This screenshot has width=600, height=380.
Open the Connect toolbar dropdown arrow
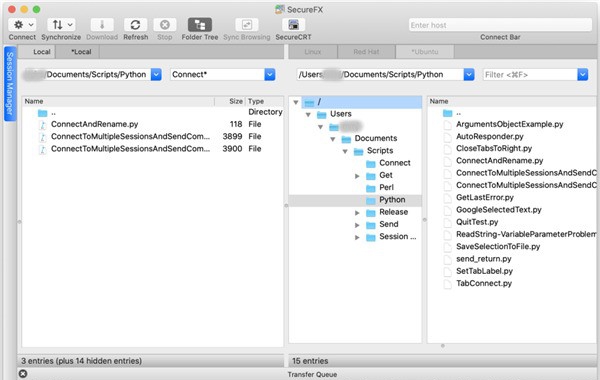tap(31, 25)
